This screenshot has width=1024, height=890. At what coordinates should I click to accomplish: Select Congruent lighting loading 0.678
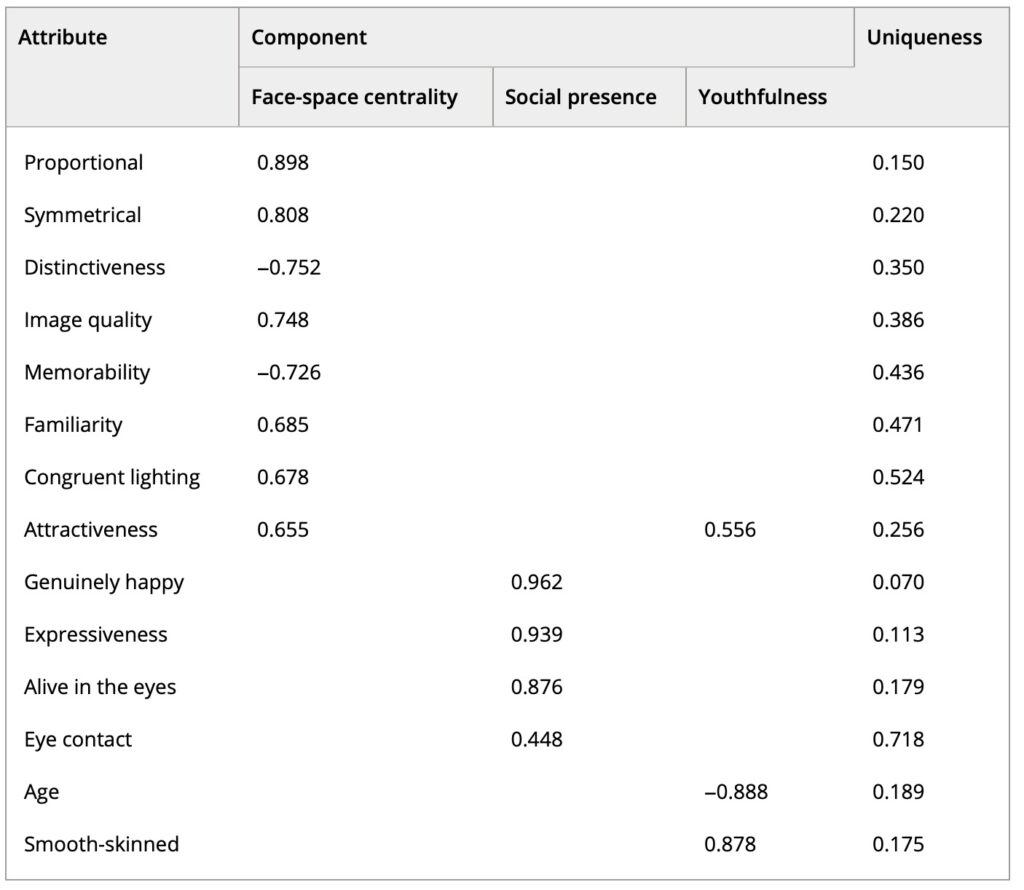click(x=283, y=477)
